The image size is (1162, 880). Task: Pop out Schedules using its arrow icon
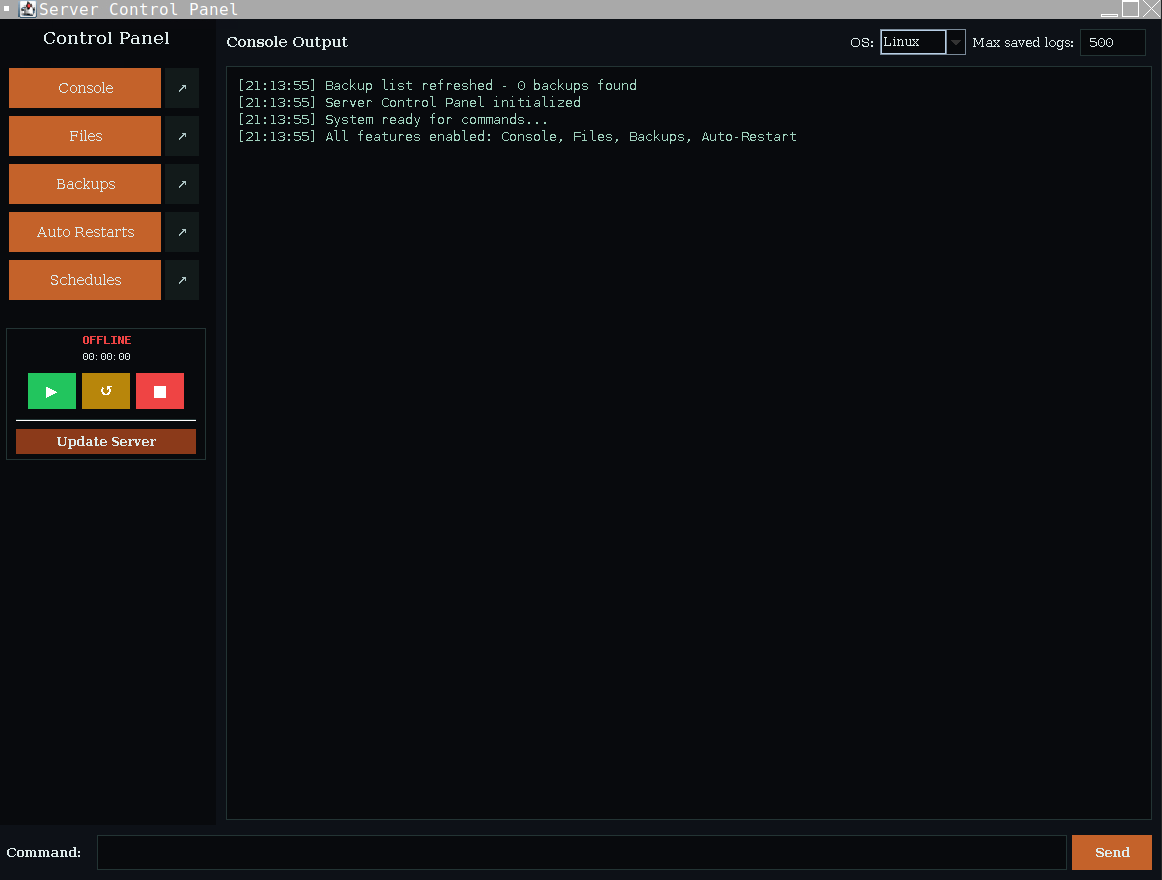click(183, 280)
